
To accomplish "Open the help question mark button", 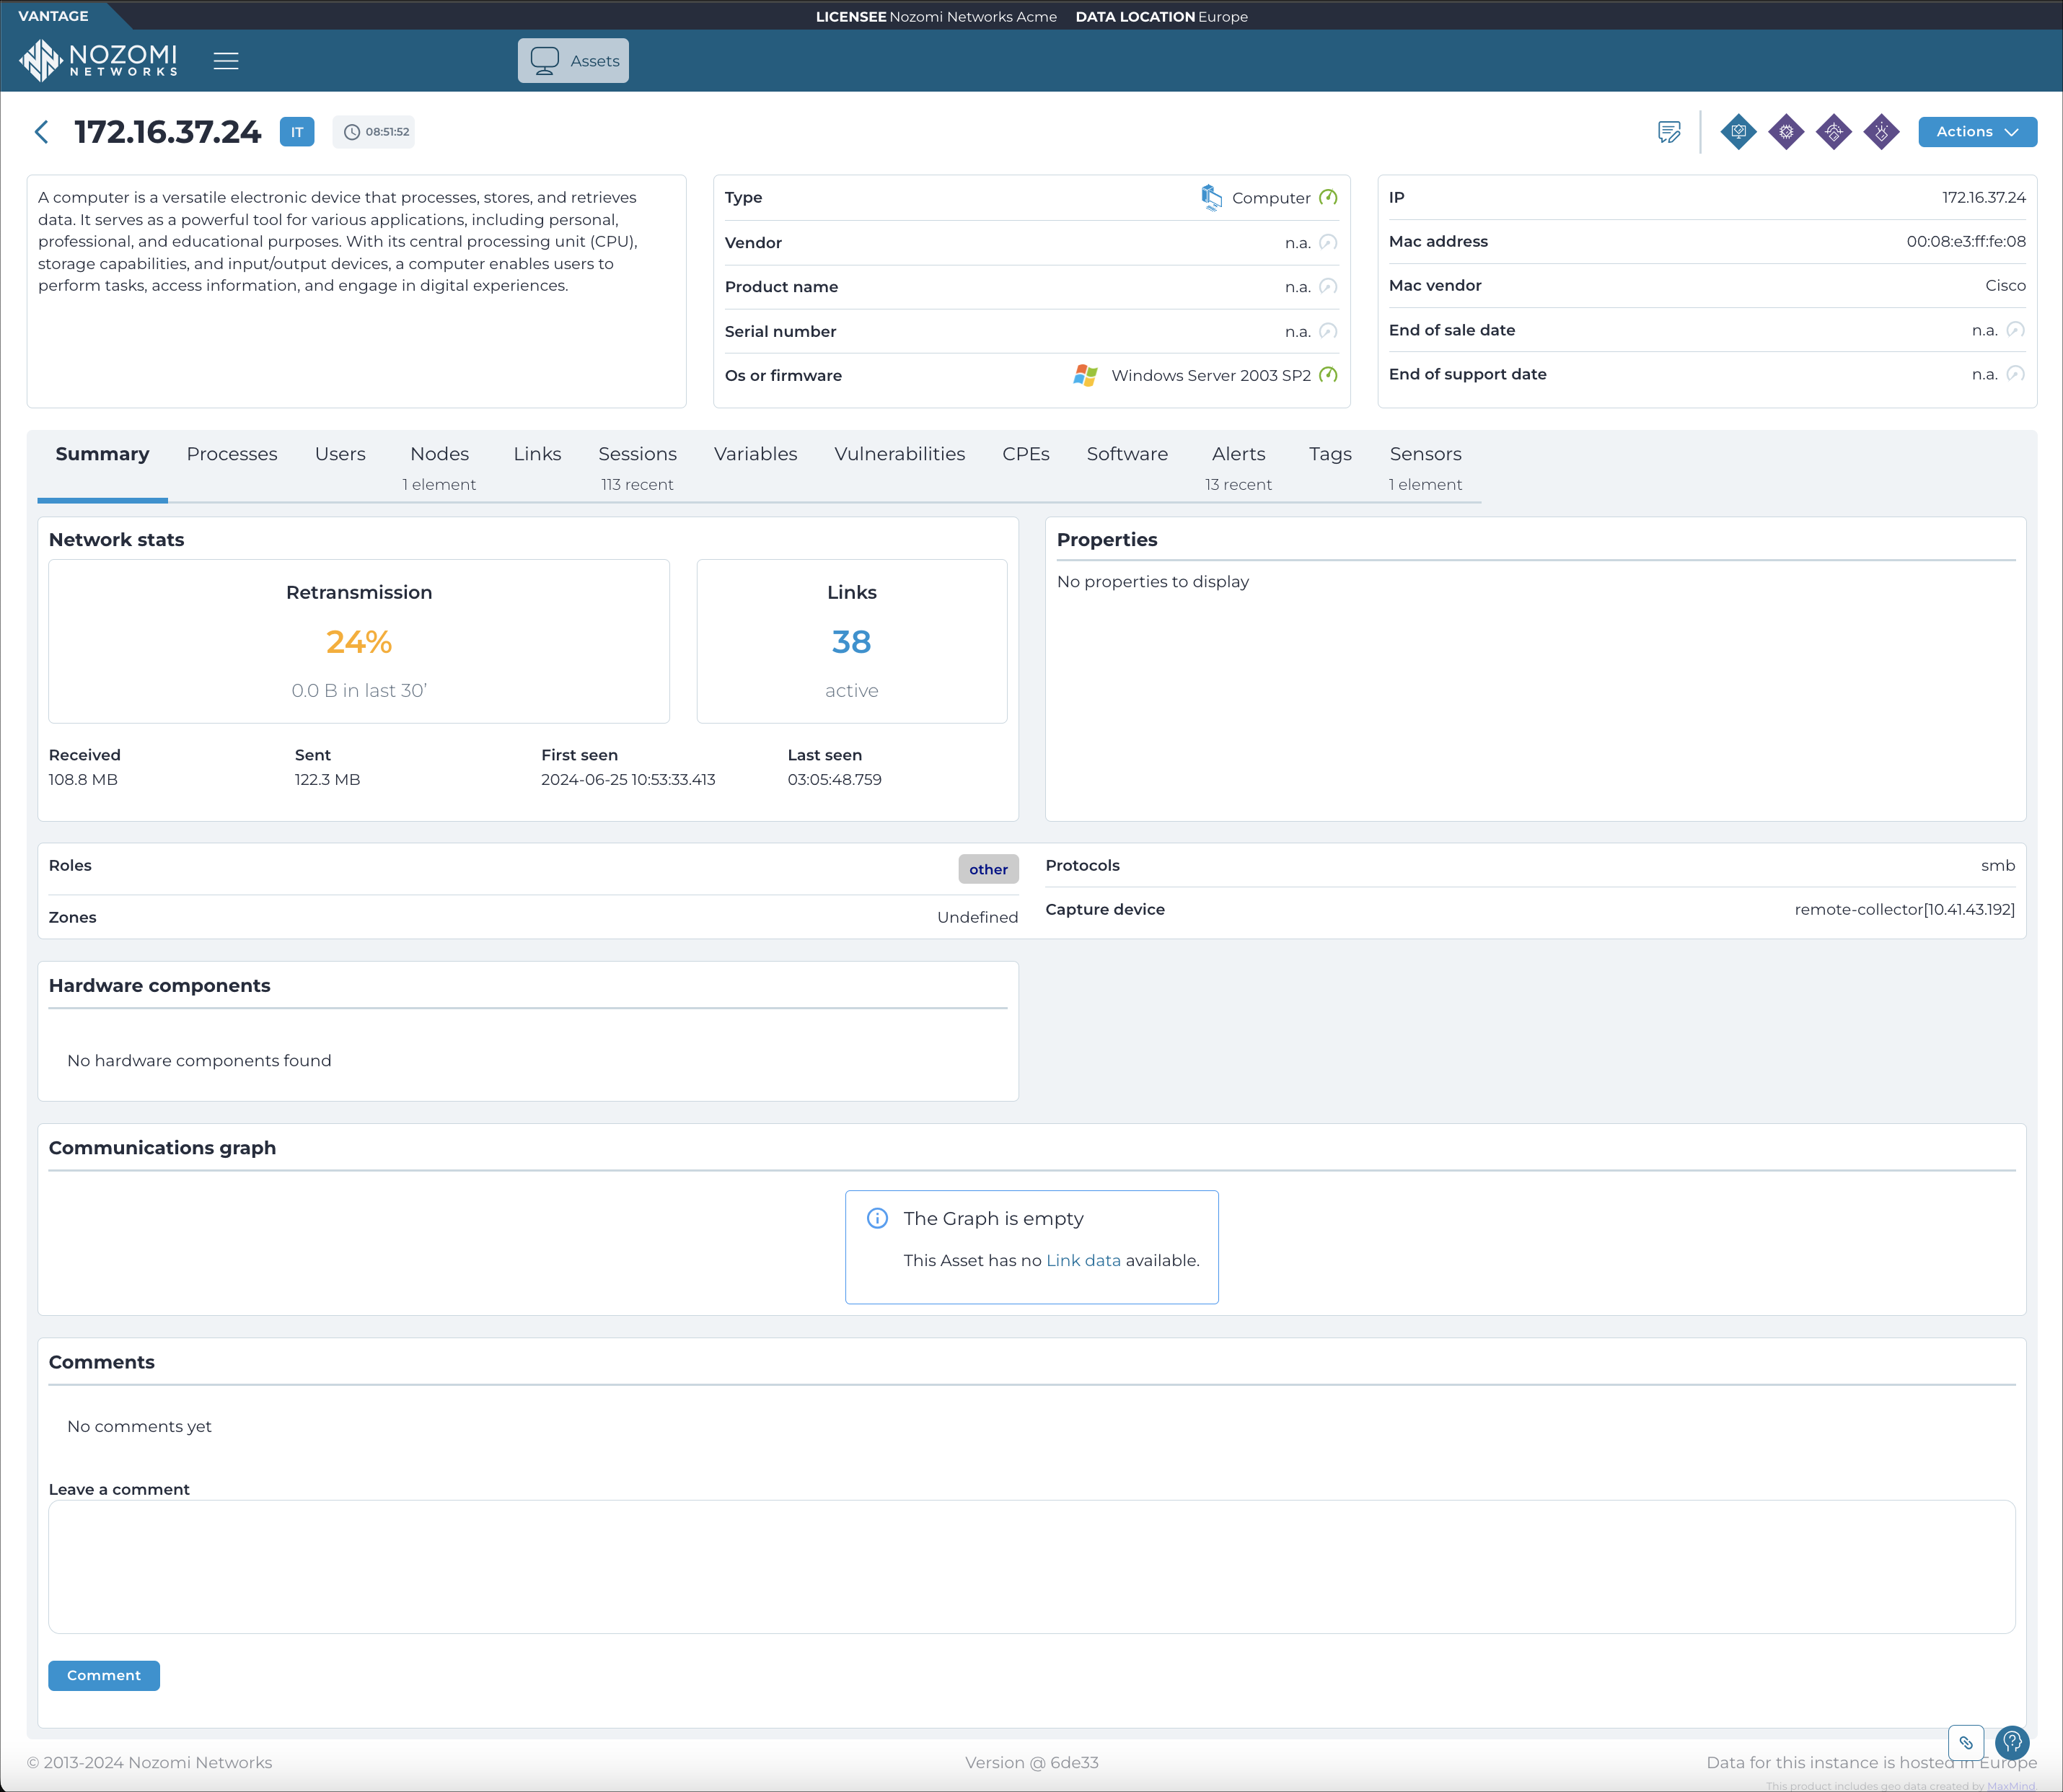I will click(x=2012, y=1743).
